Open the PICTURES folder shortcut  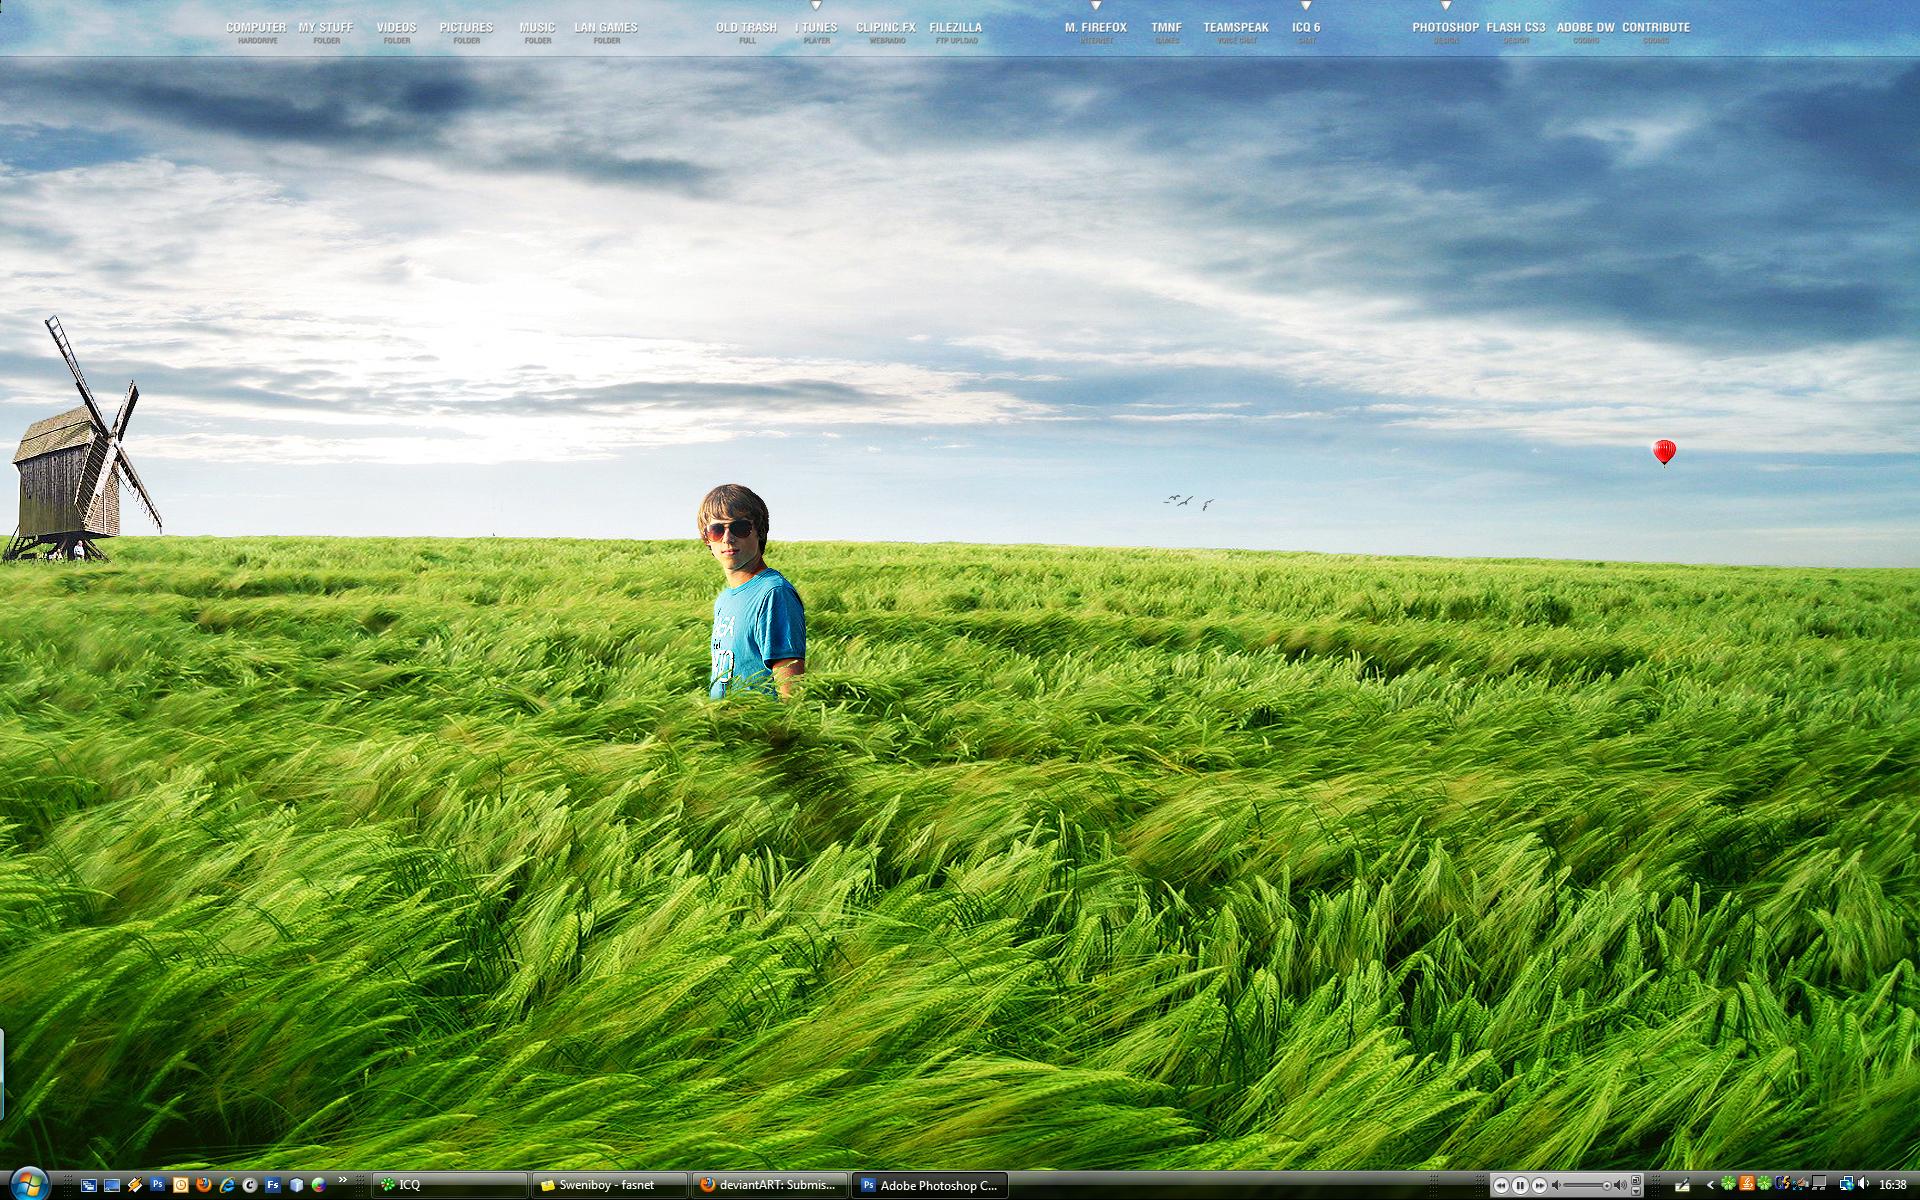[x=466, y=32]
